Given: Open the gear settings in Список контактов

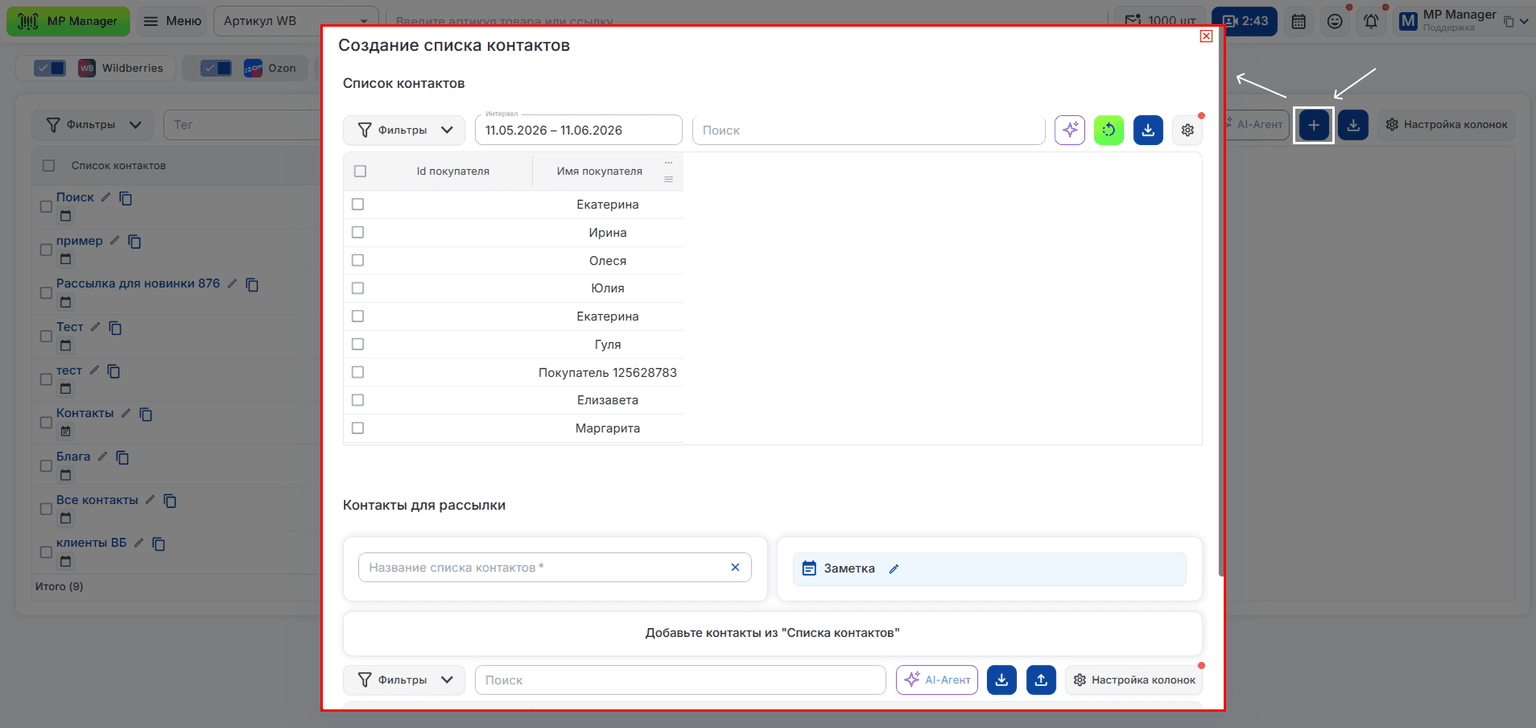Looking at the screenshot, I should point(1187,130).
